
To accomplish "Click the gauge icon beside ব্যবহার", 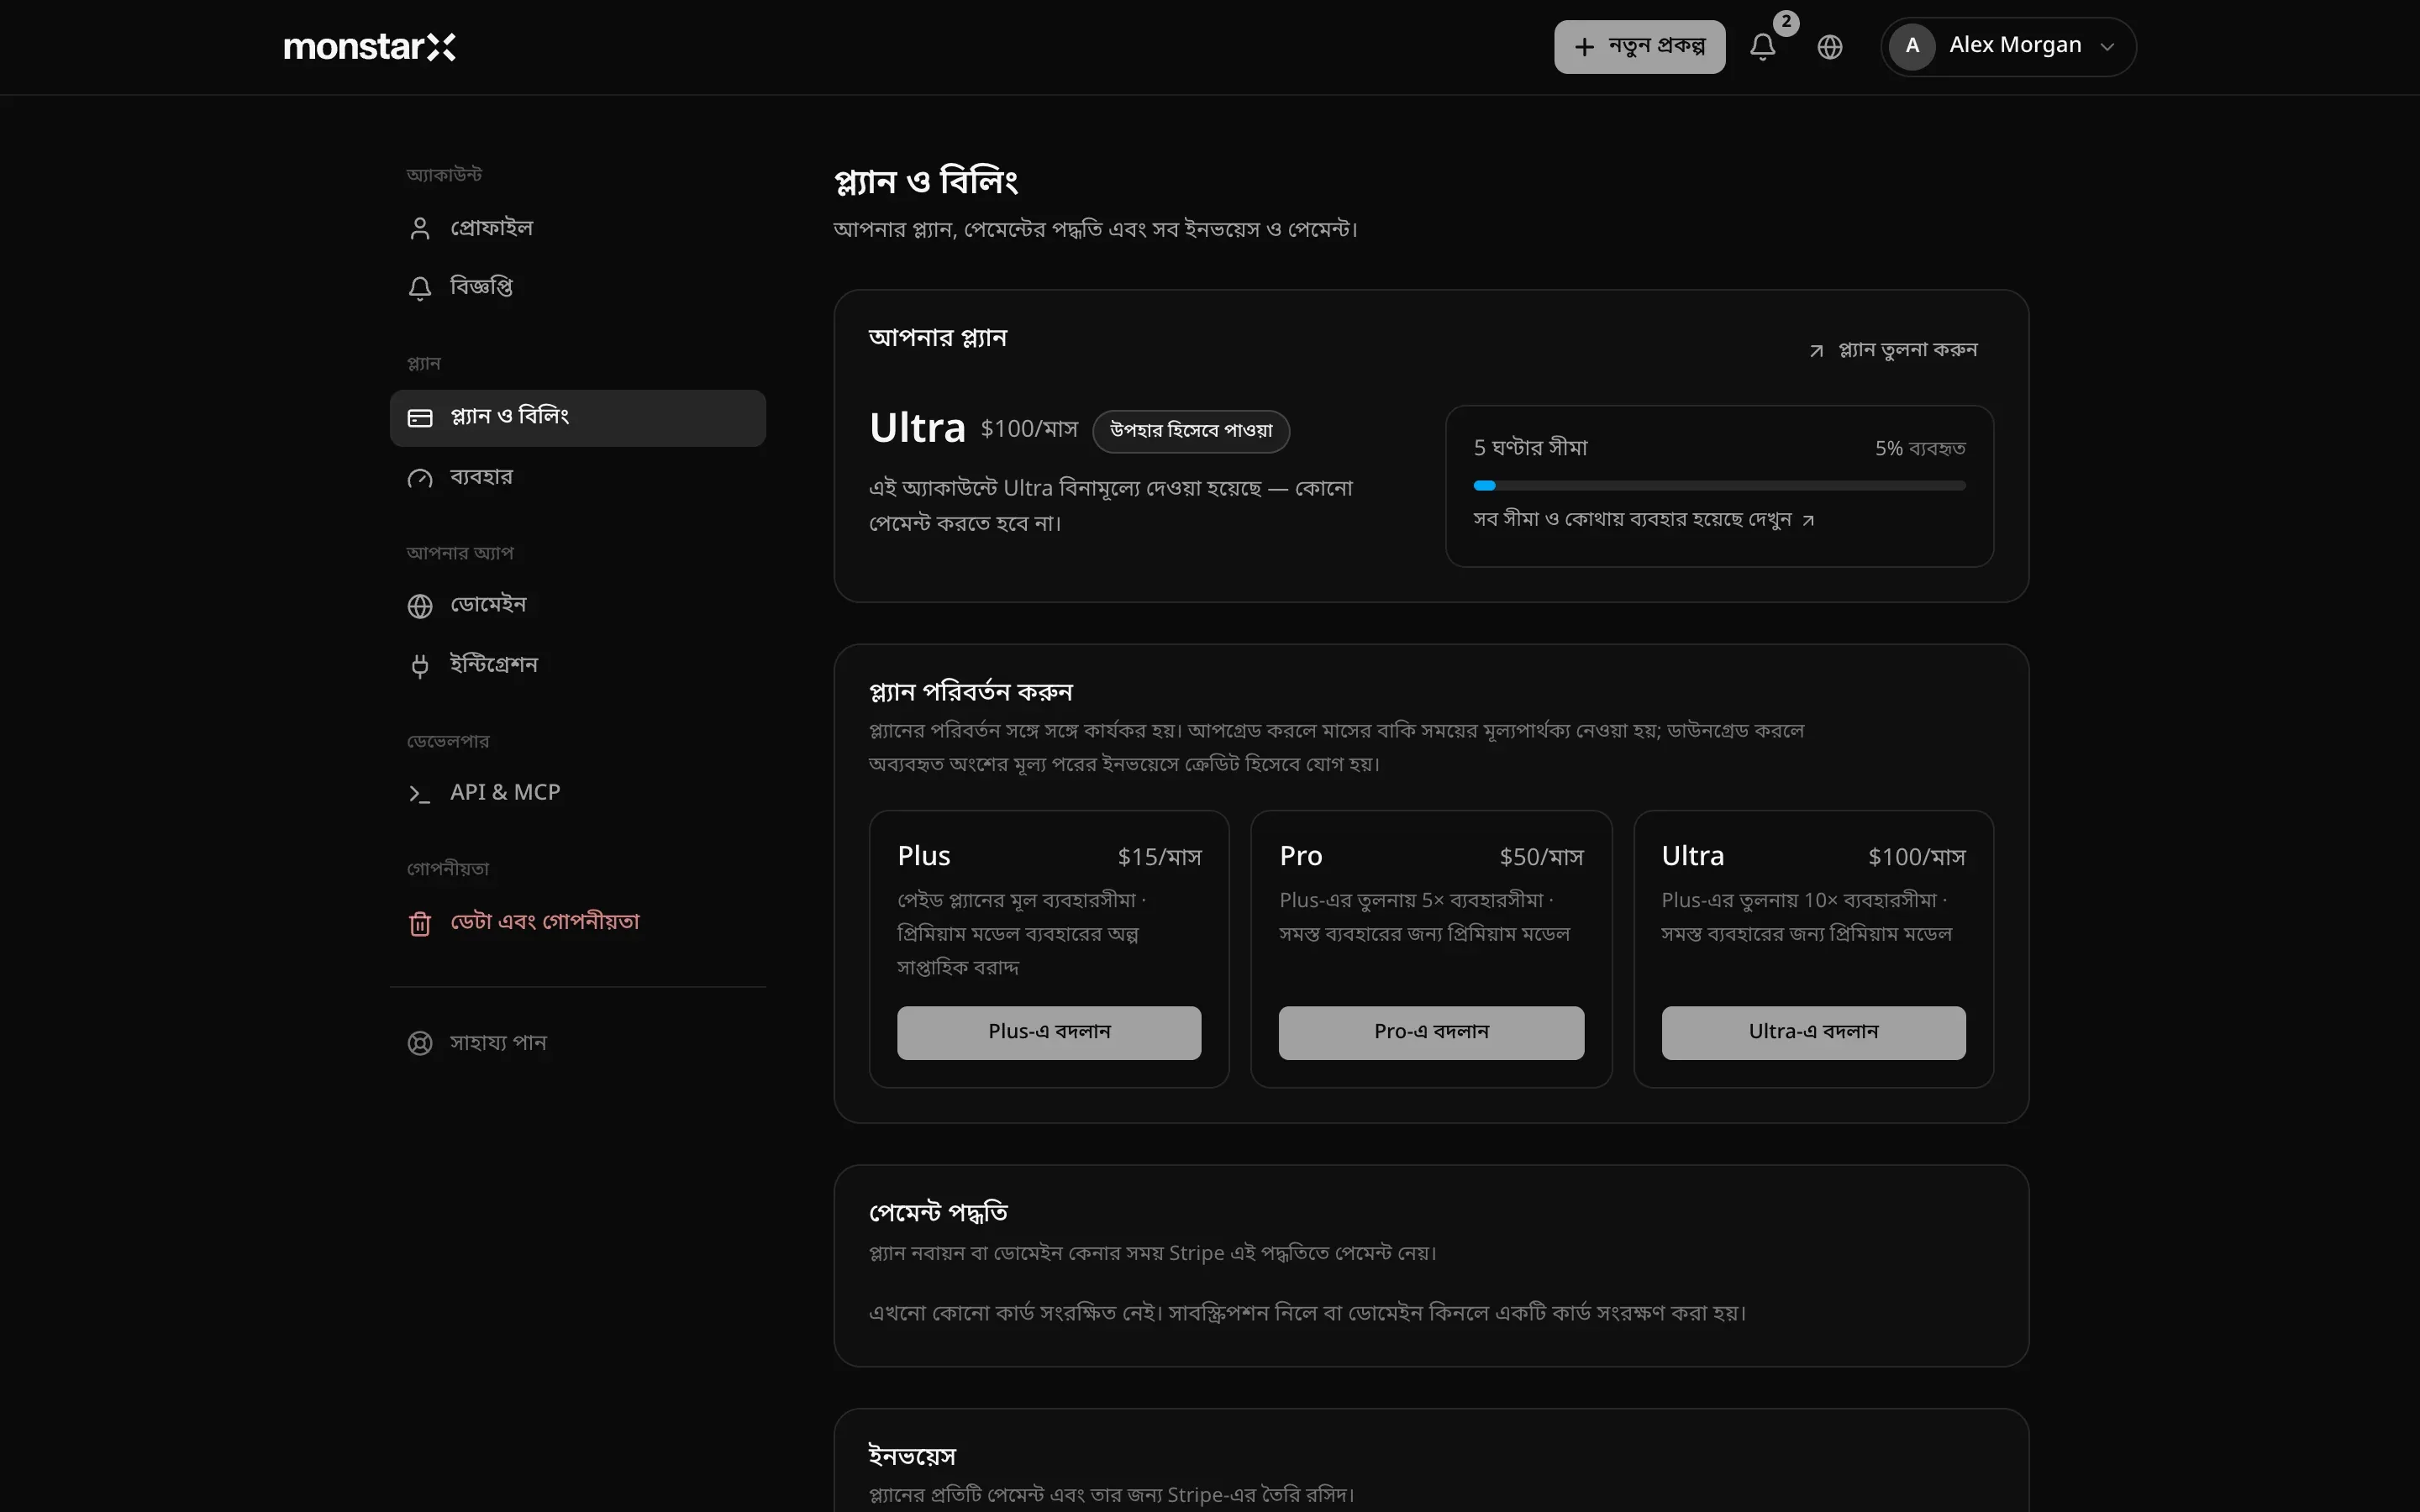I will click(420, 479).
